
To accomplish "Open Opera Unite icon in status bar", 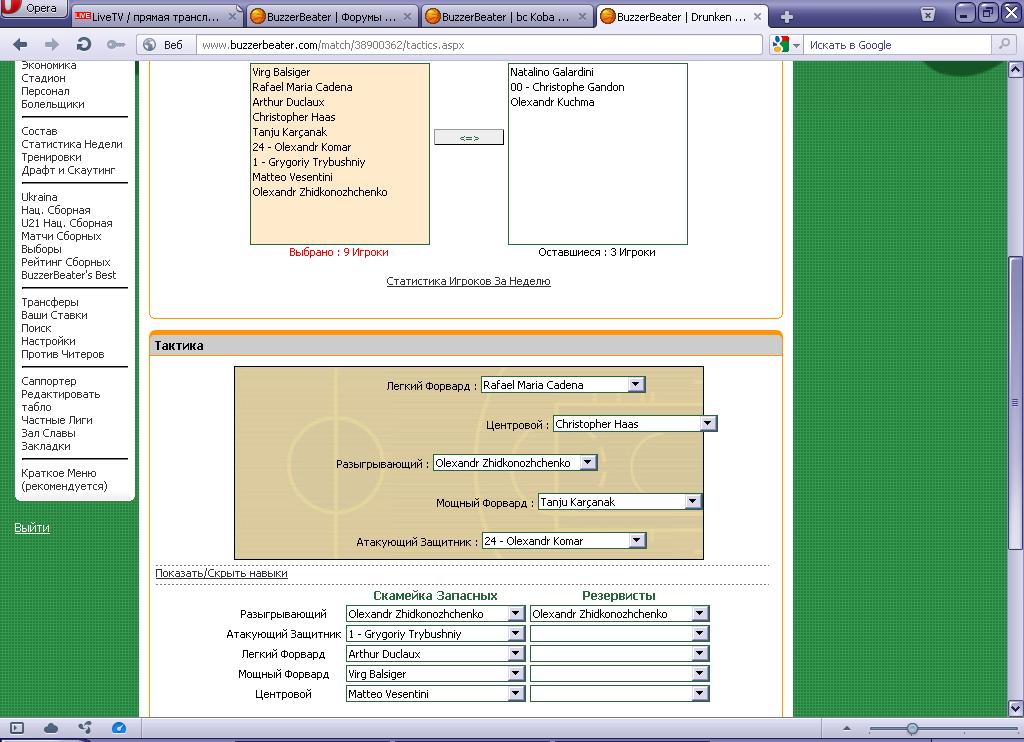I will pyautogui.click(x=84, y=728).
